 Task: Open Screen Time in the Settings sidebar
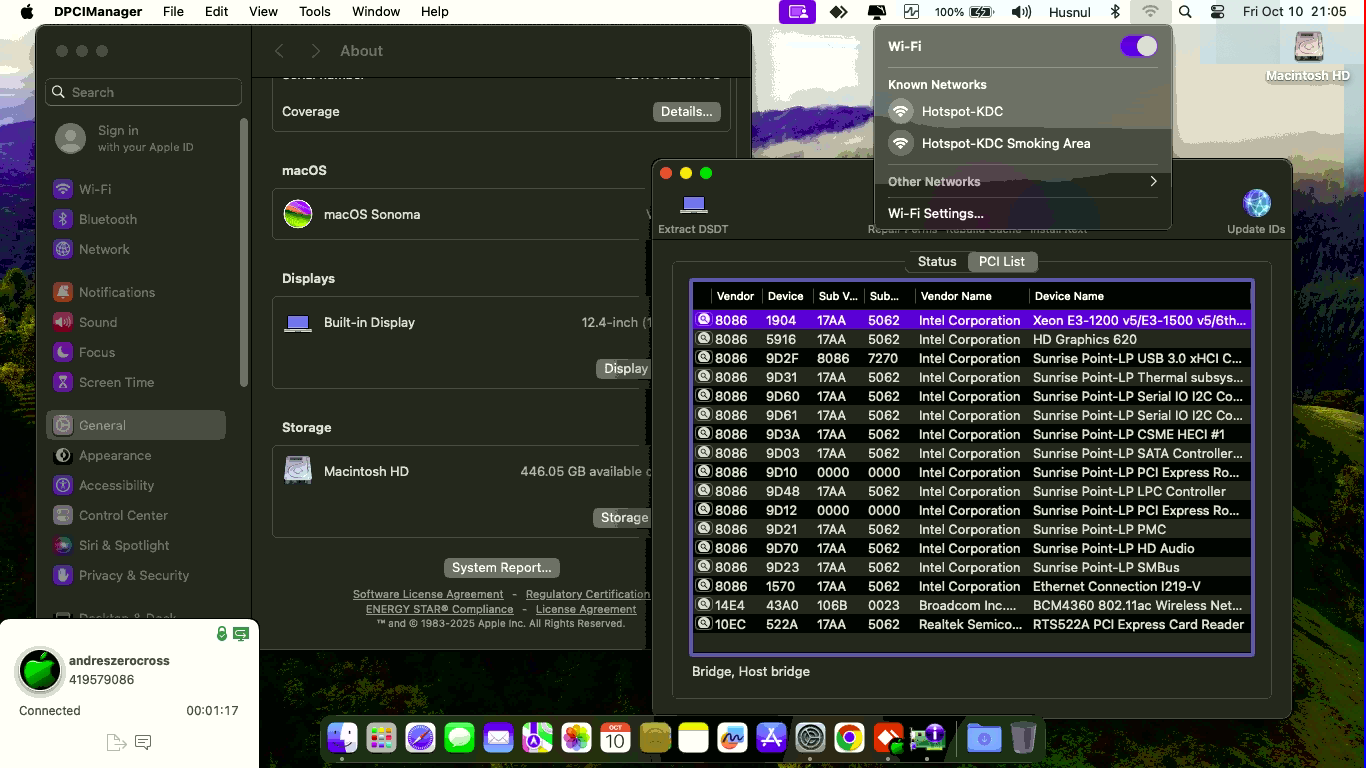[x=136, y=382]
